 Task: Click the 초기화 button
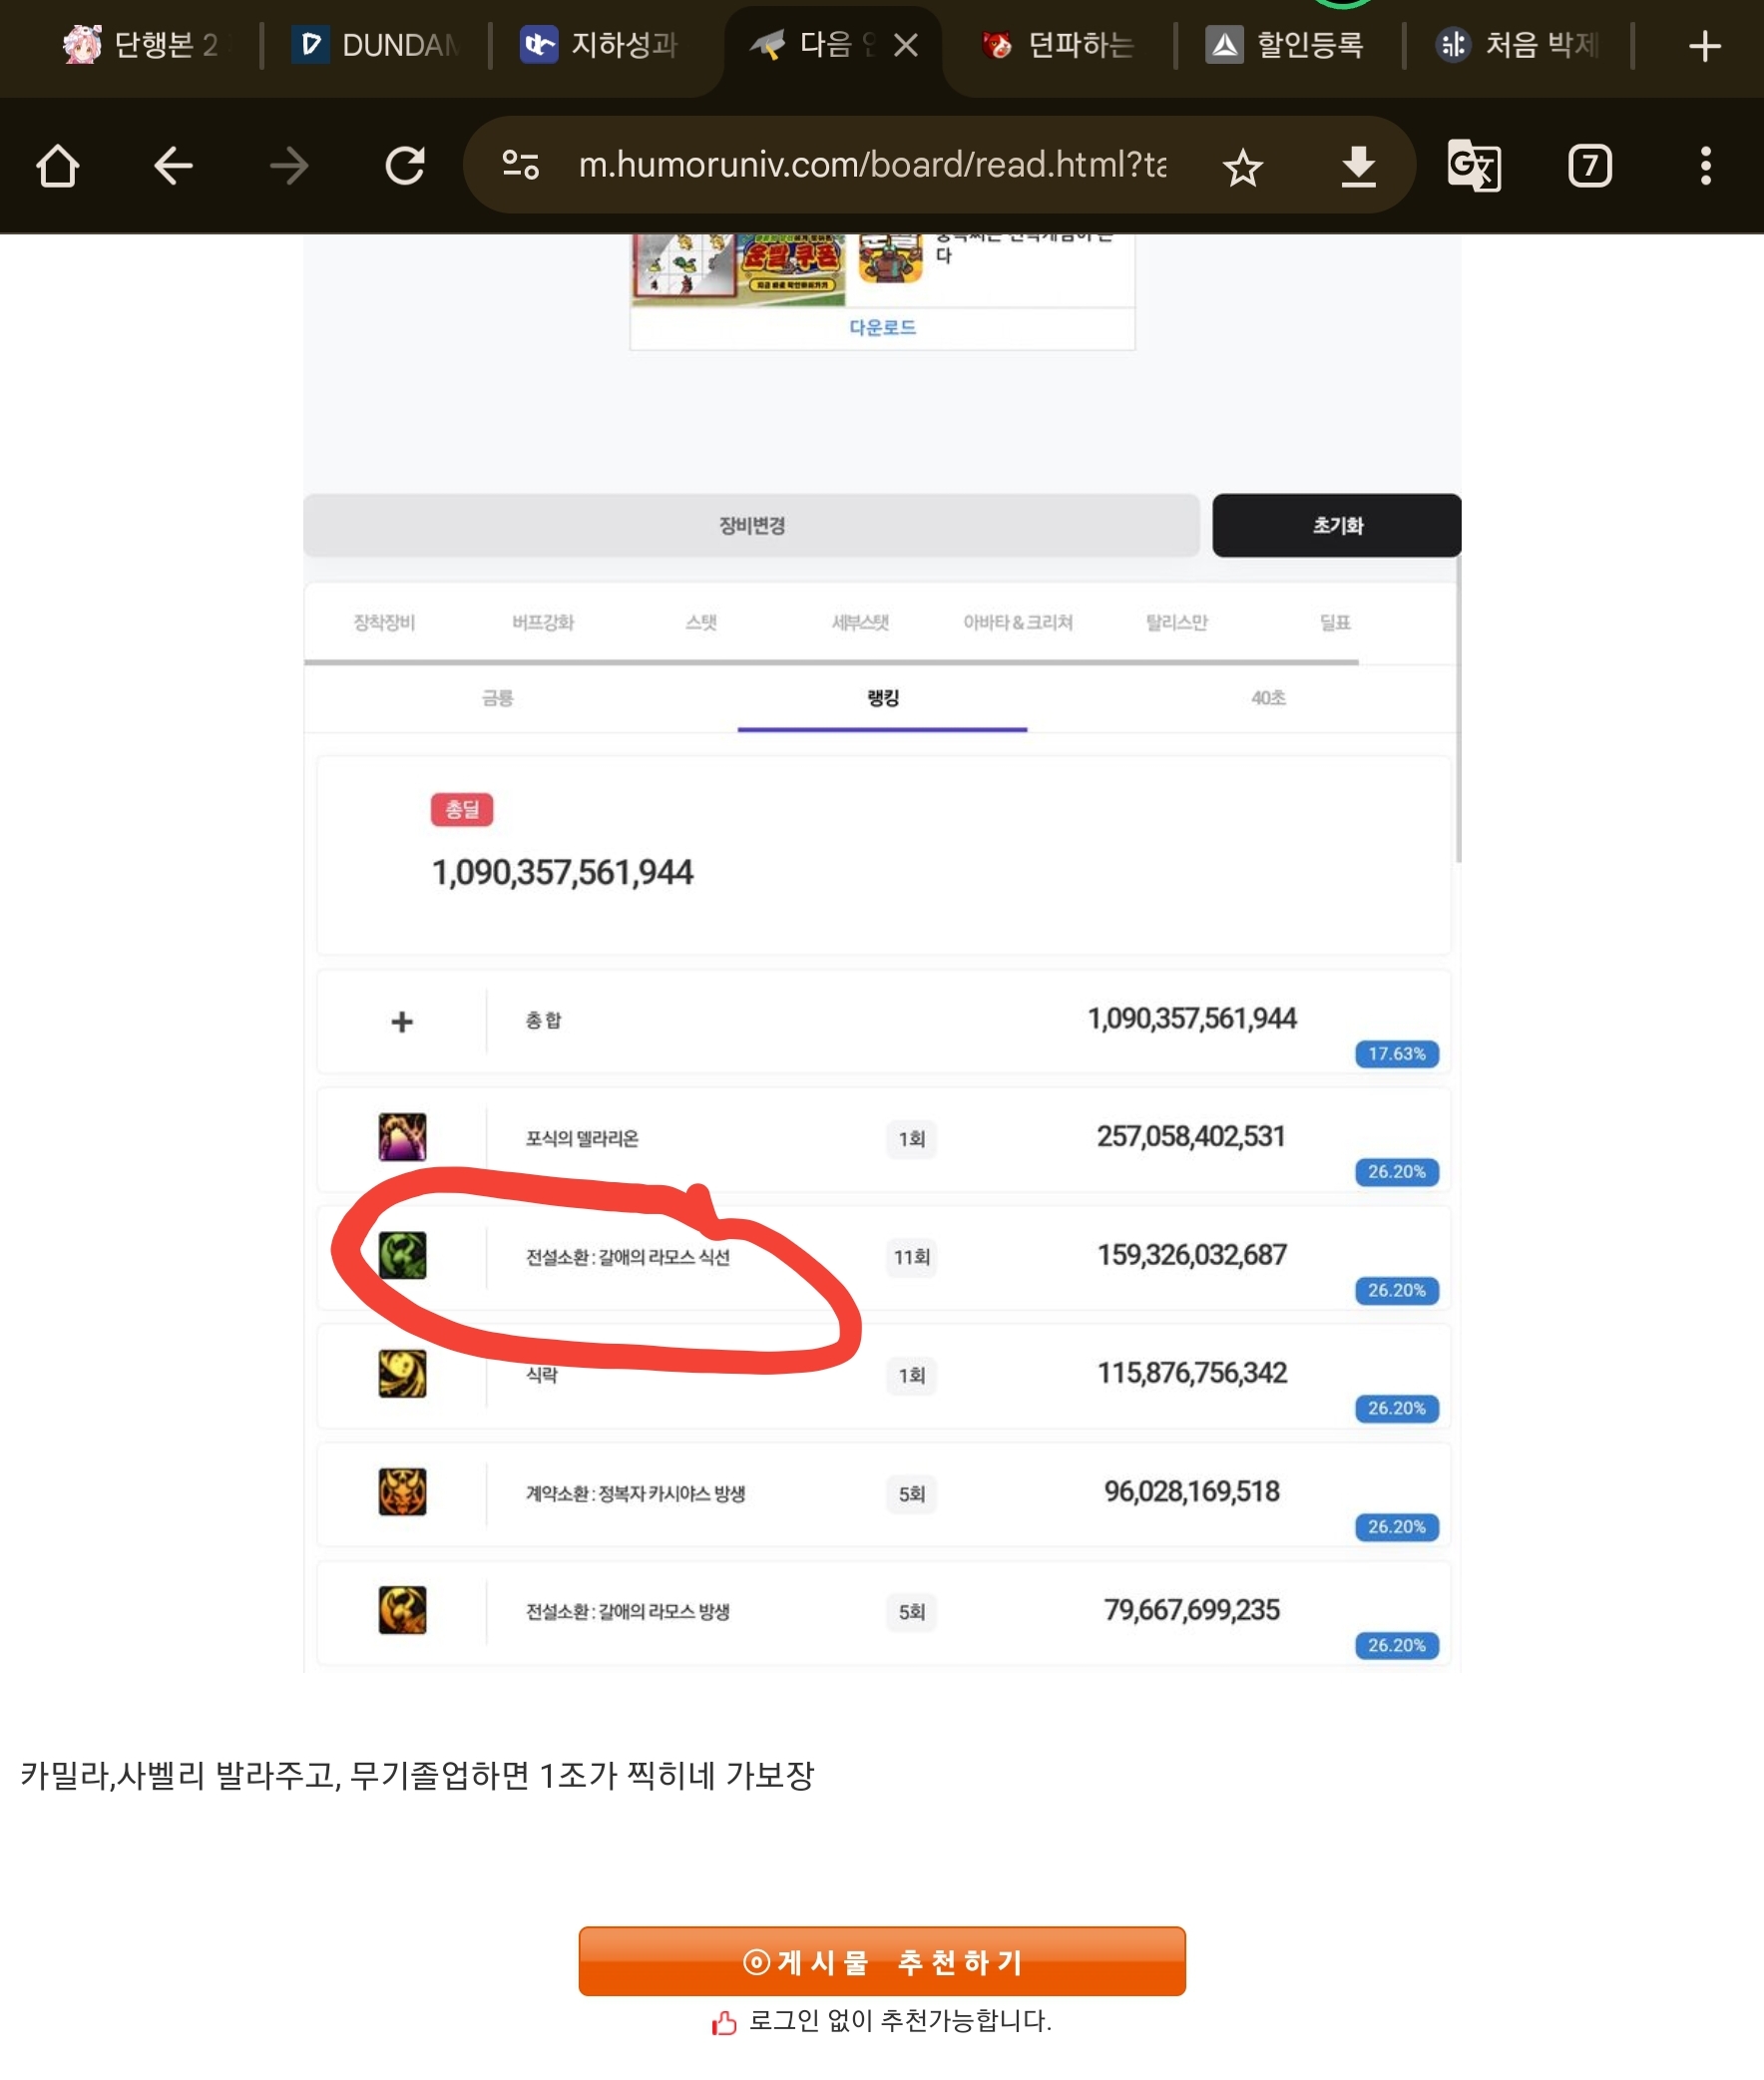click(1336, 525)
